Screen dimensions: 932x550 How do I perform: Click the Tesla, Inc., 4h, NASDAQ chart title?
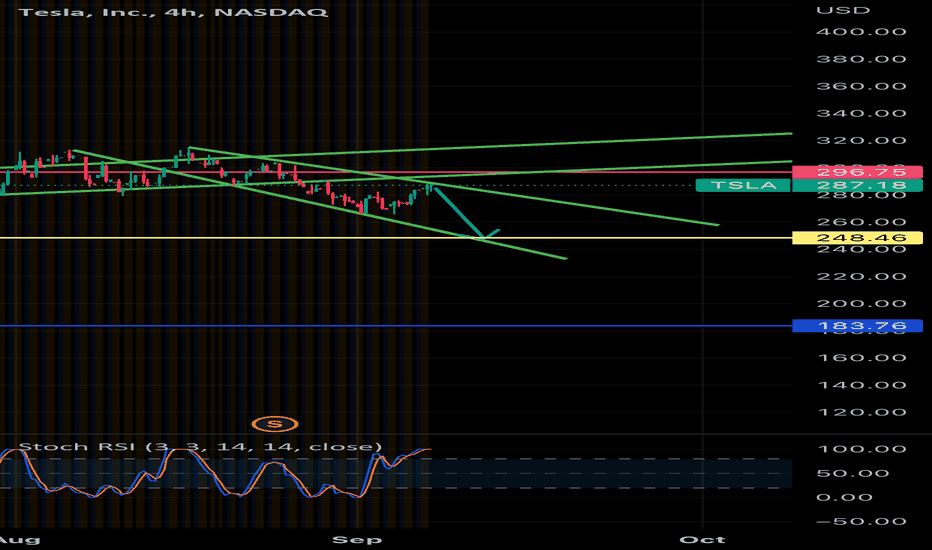tap(173, 12)
